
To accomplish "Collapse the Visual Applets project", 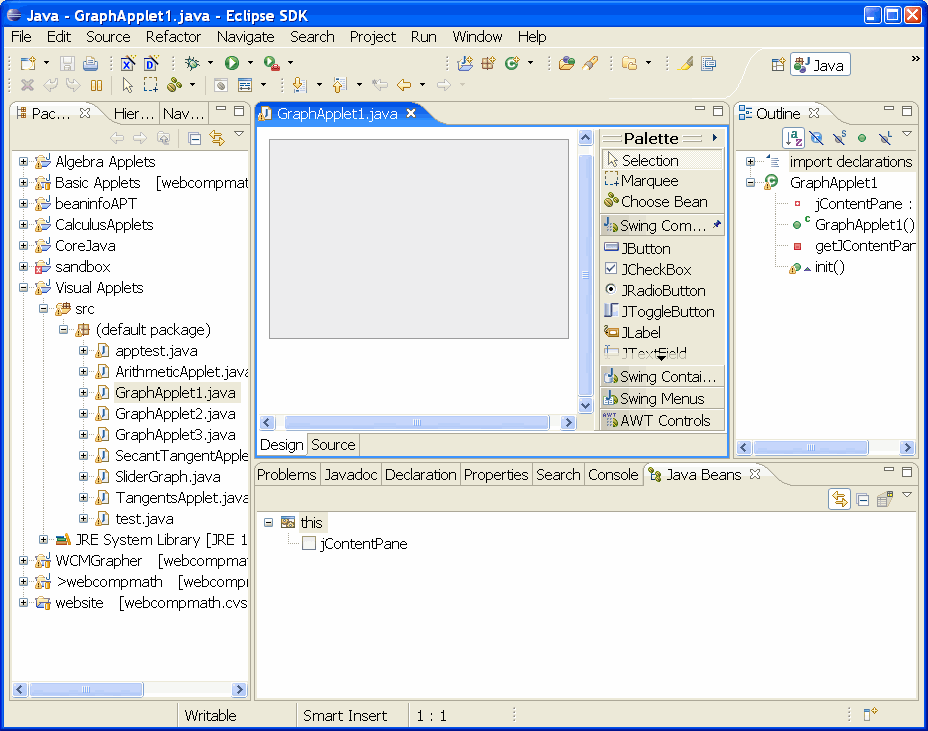I will click(x=24, y=288).
